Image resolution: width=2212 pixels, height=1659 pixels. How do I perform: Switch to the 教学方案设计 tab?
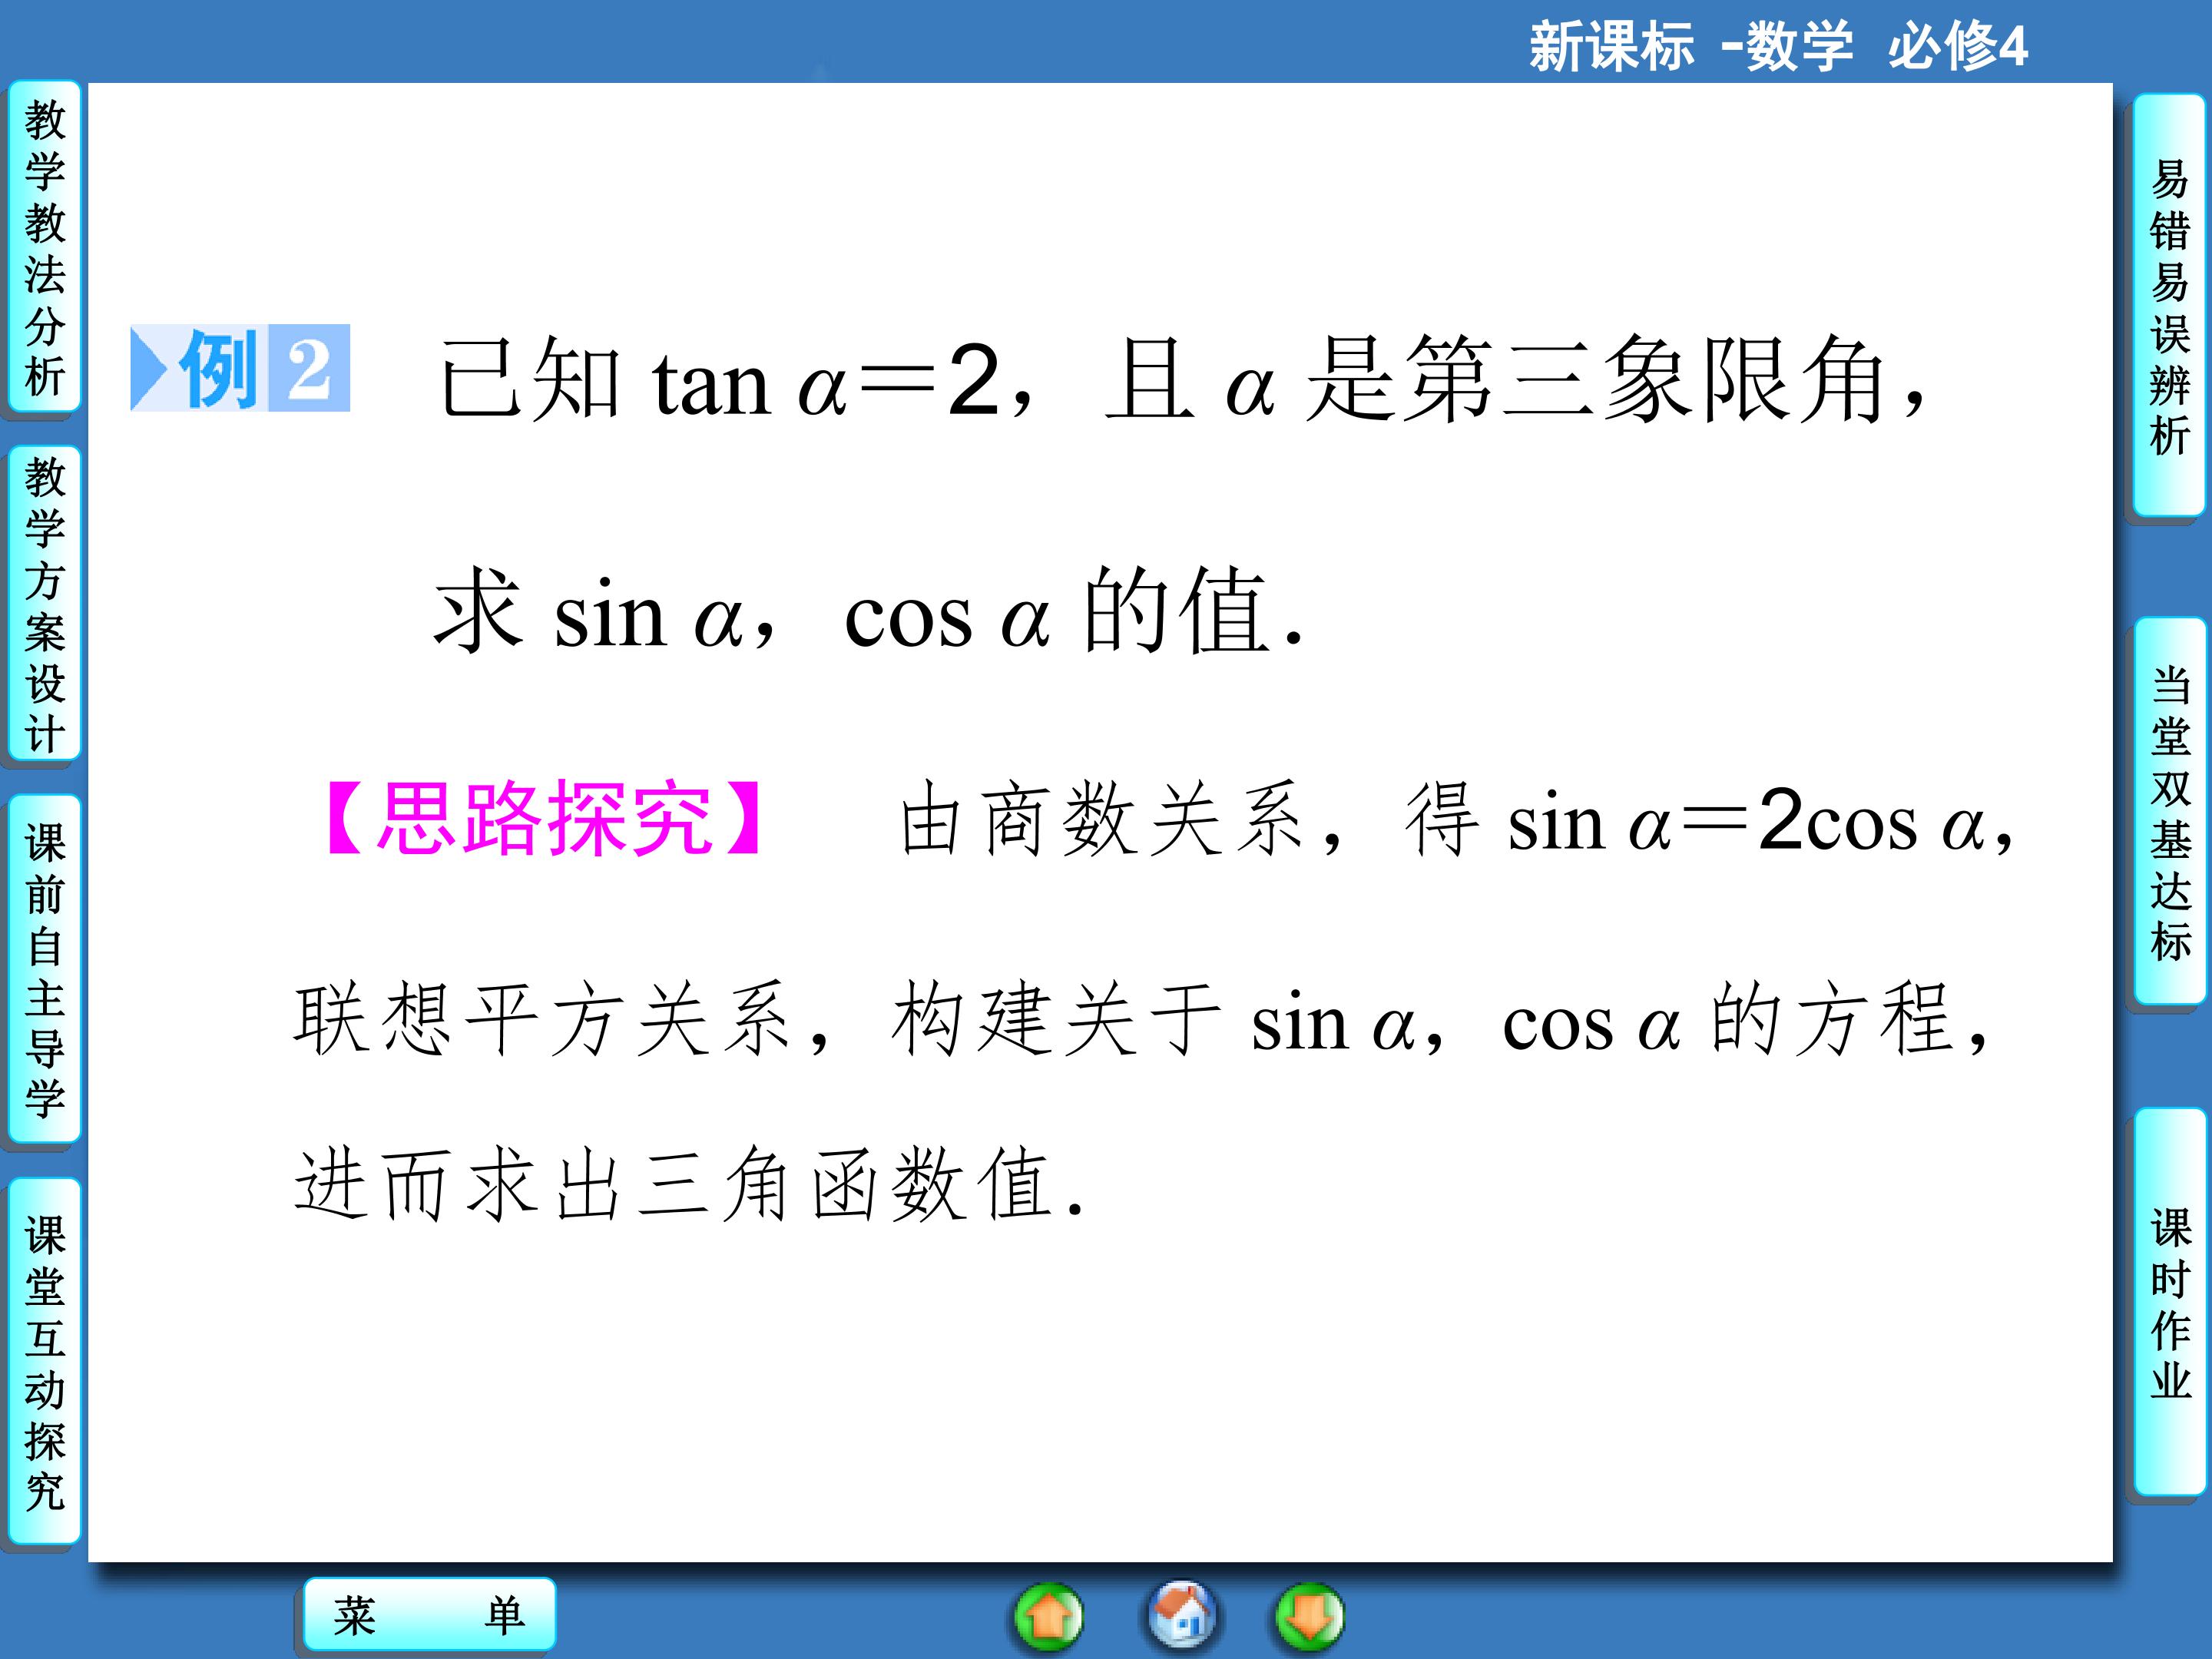[x=44, y=604]
